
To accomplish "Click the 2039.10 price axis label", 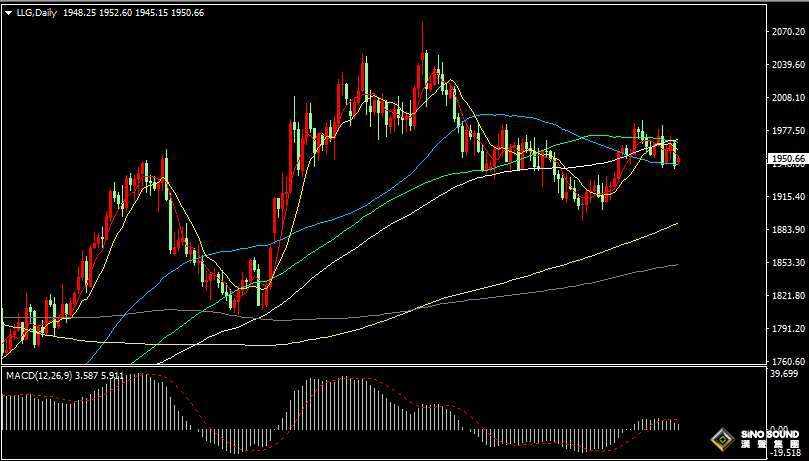I will pos(787,65).
